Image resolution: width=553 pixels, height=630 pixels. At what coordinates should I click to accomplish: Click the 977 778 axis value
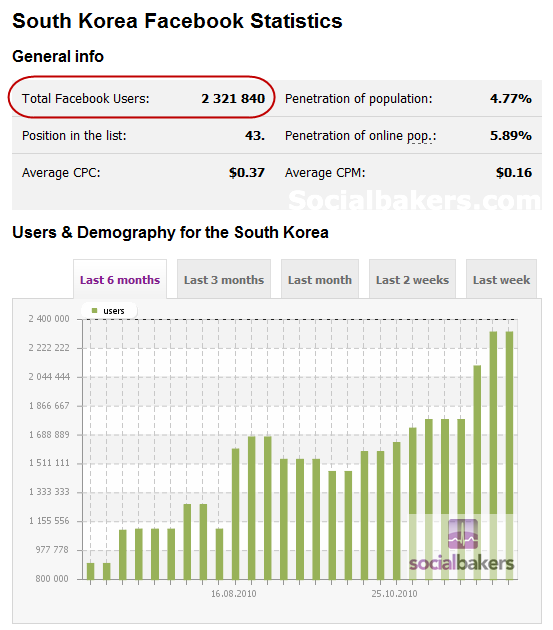click(x=52, y=550)
